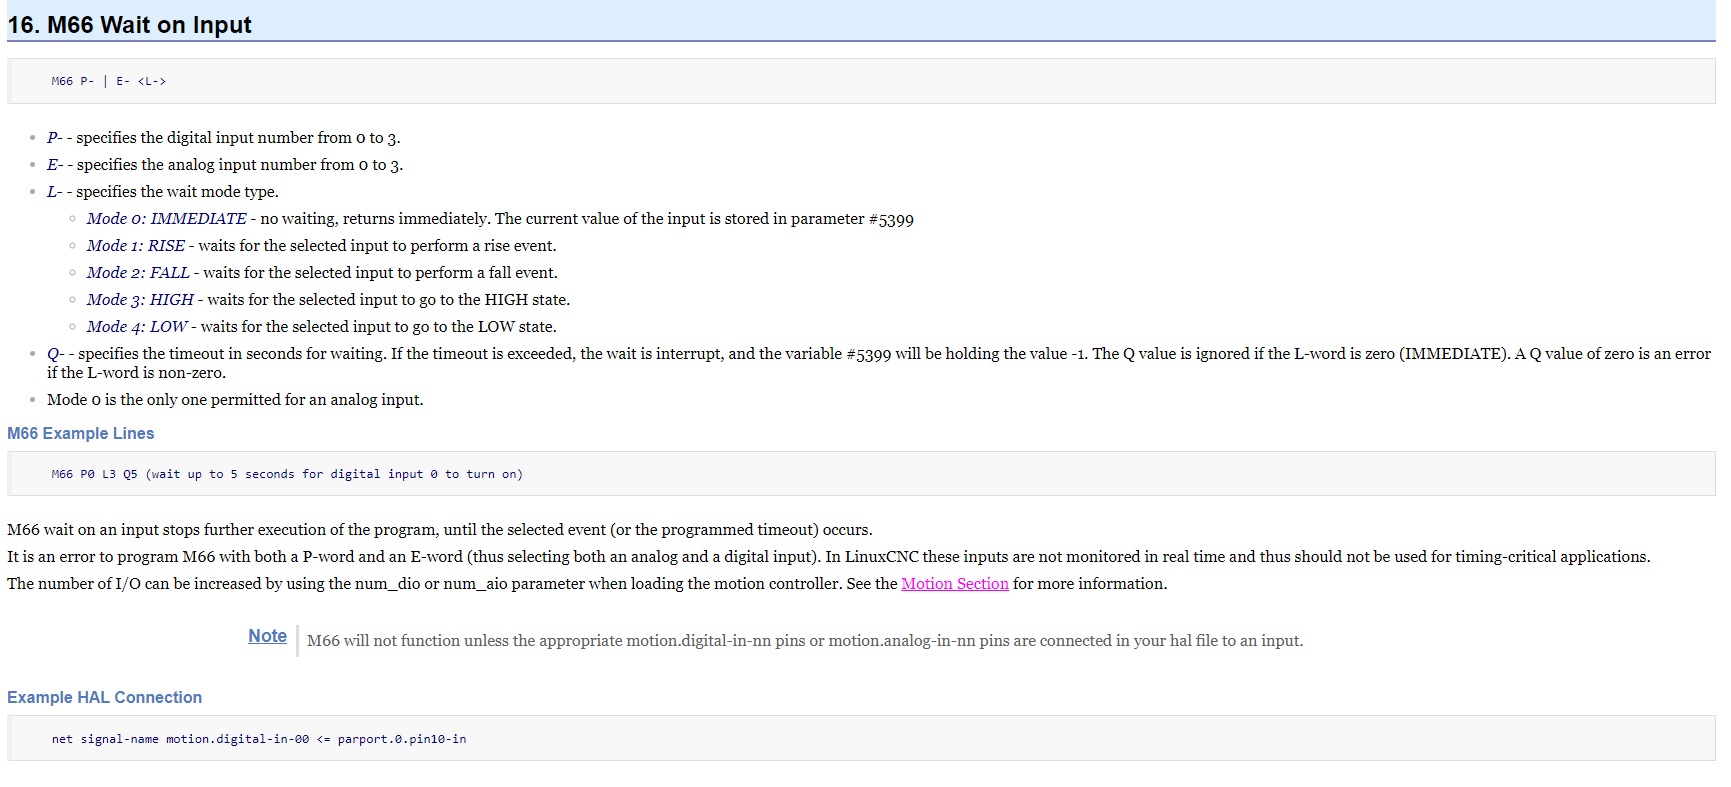
Task: Click the '#5399' parameter in Mode 0 line
Action: (x=891, y=219)
